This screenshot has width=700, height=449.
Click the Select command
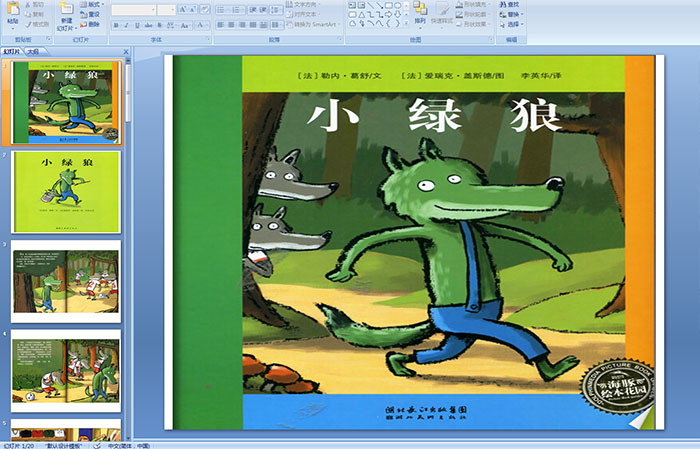point(512,24)
